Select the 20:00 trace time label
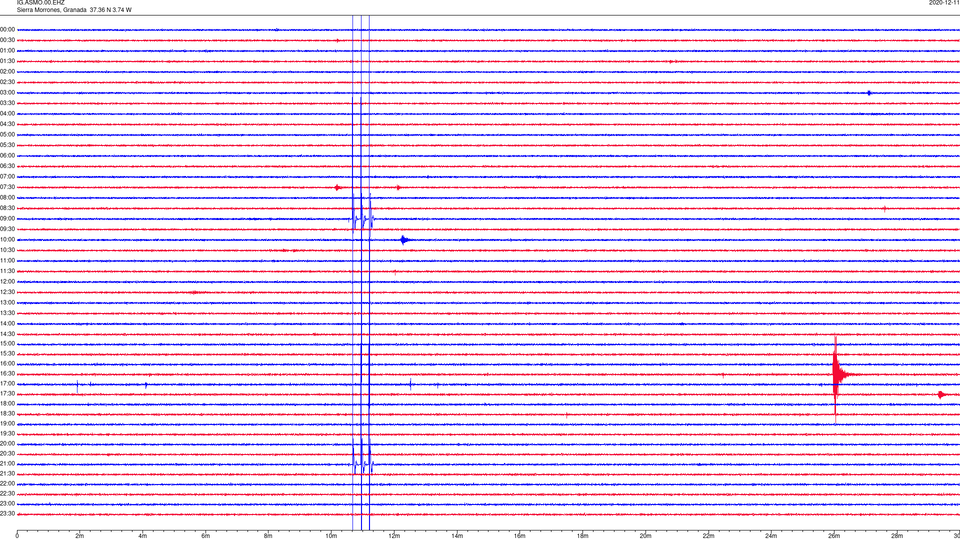Image resolution: width=960 pixels, height=540 pixels. tap(7, 444)
